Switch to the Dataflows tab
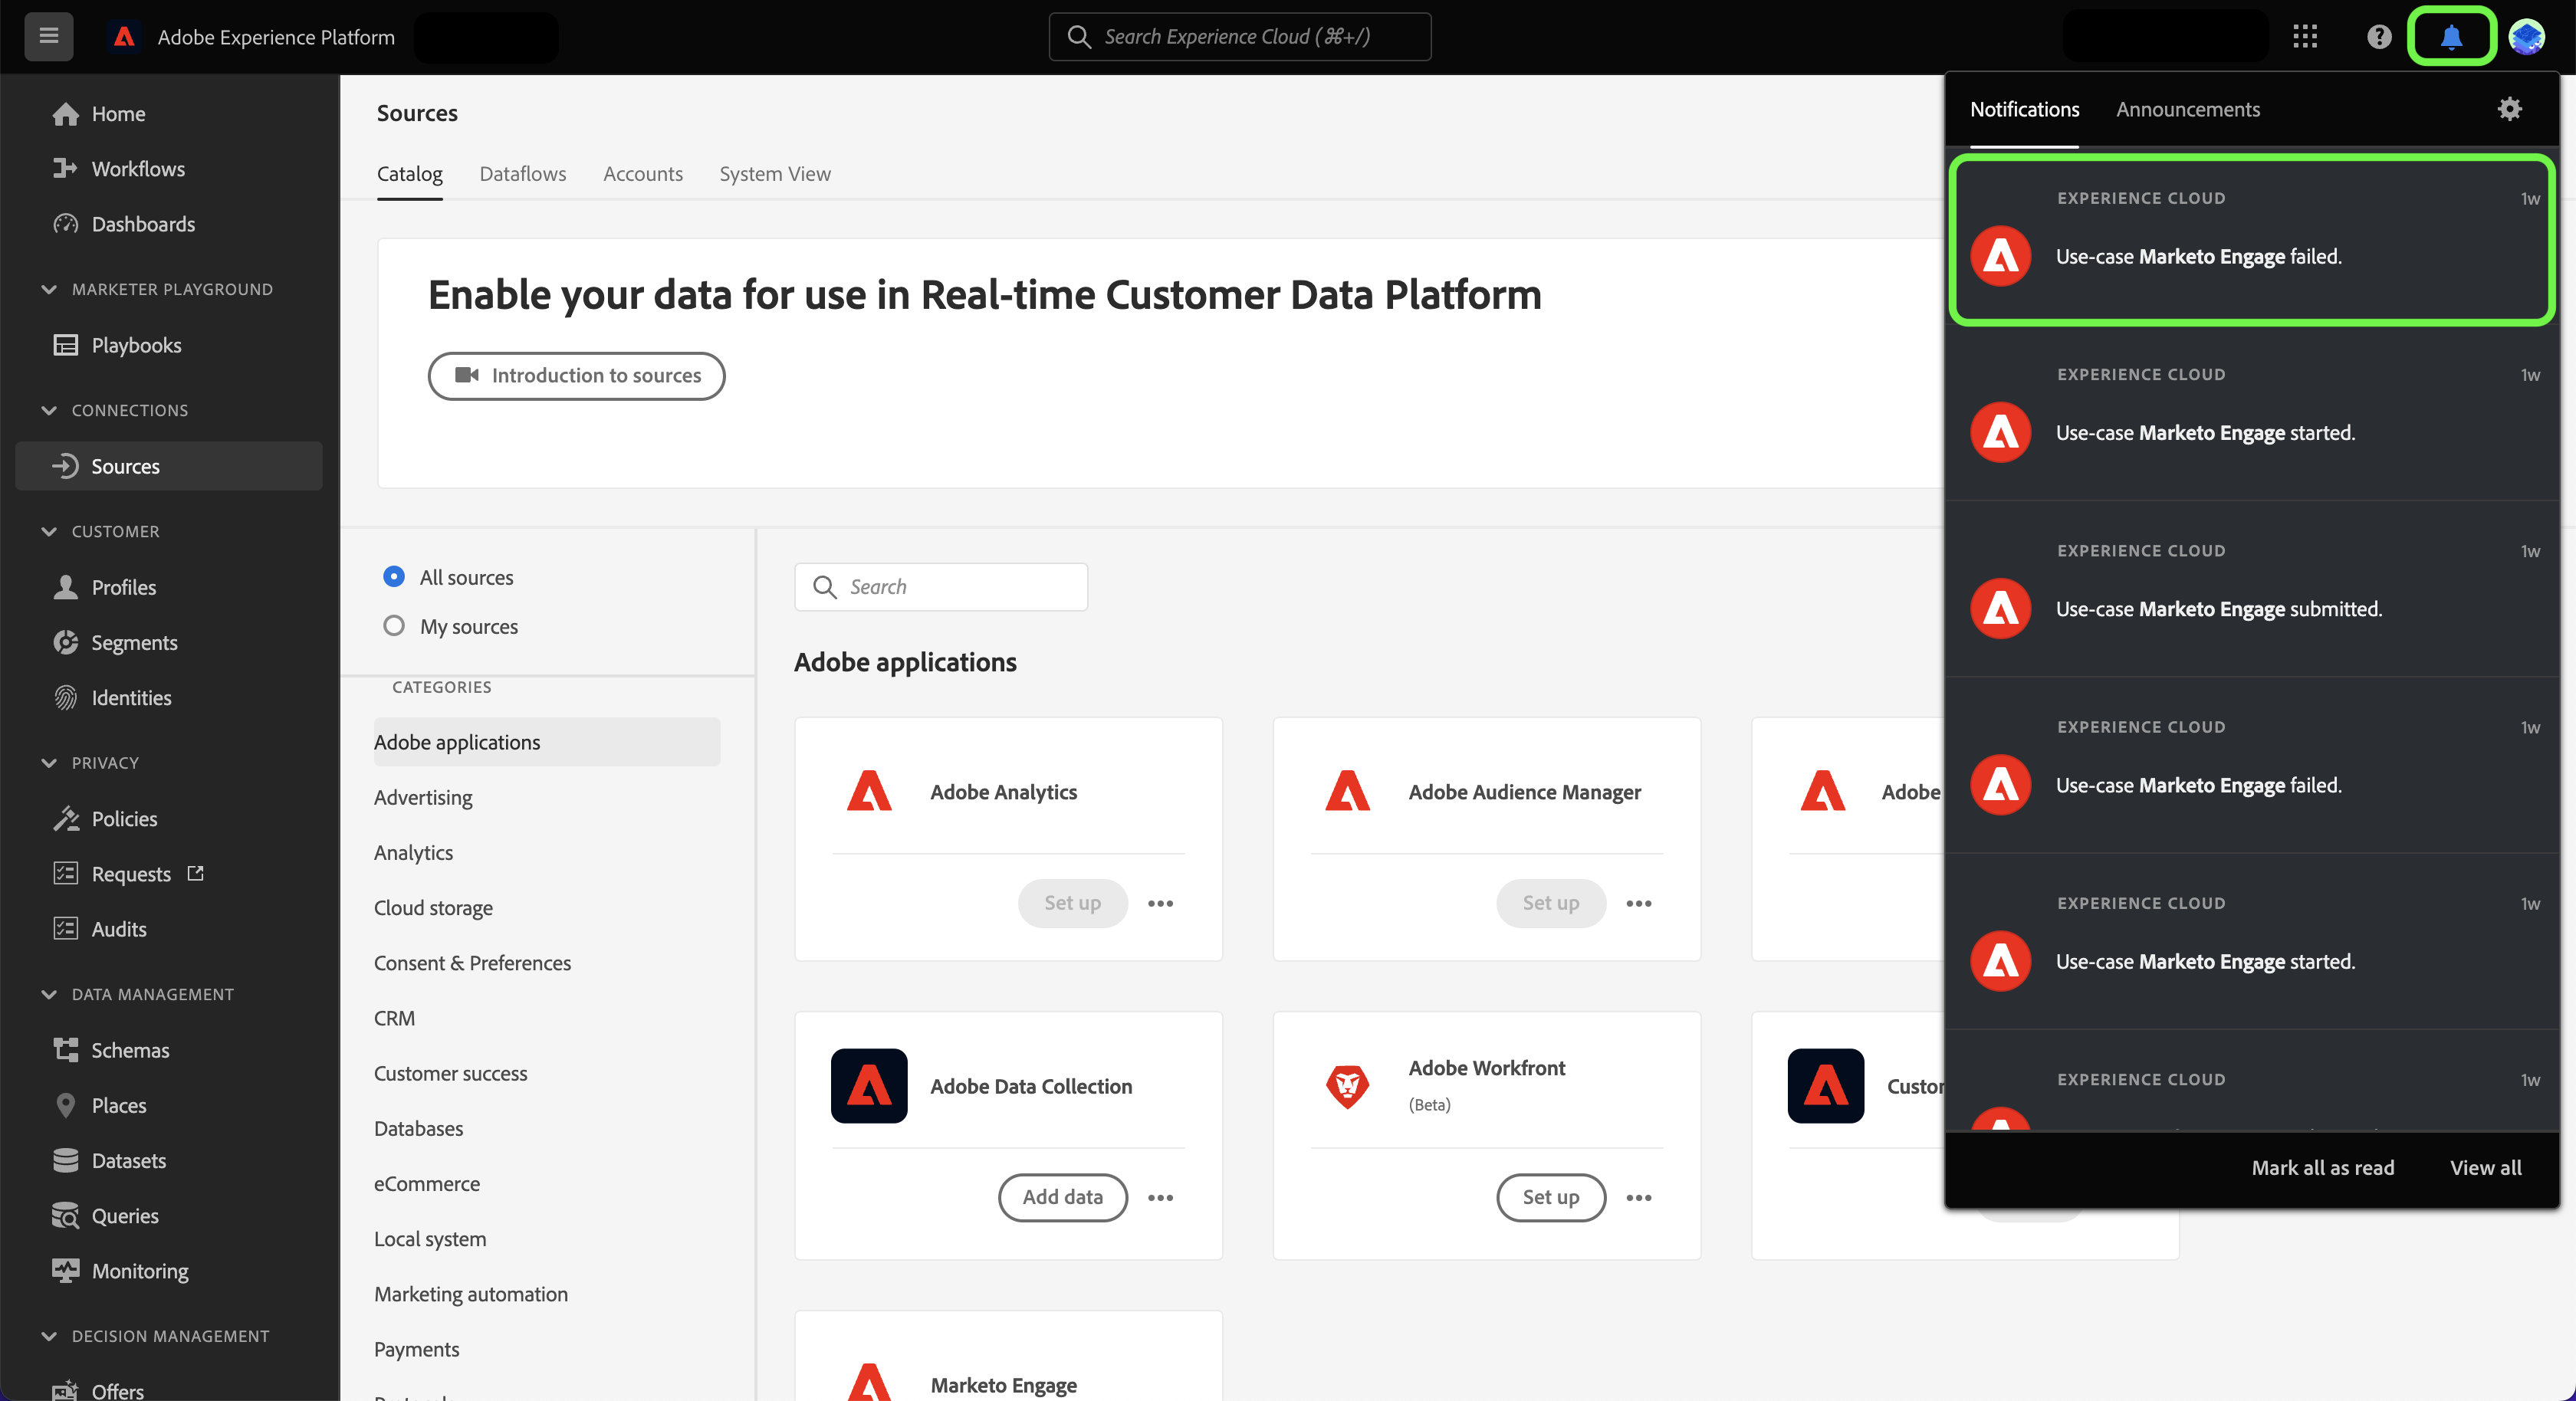The width and height of the screenshot is (2576, 1401). coord(522,174)
